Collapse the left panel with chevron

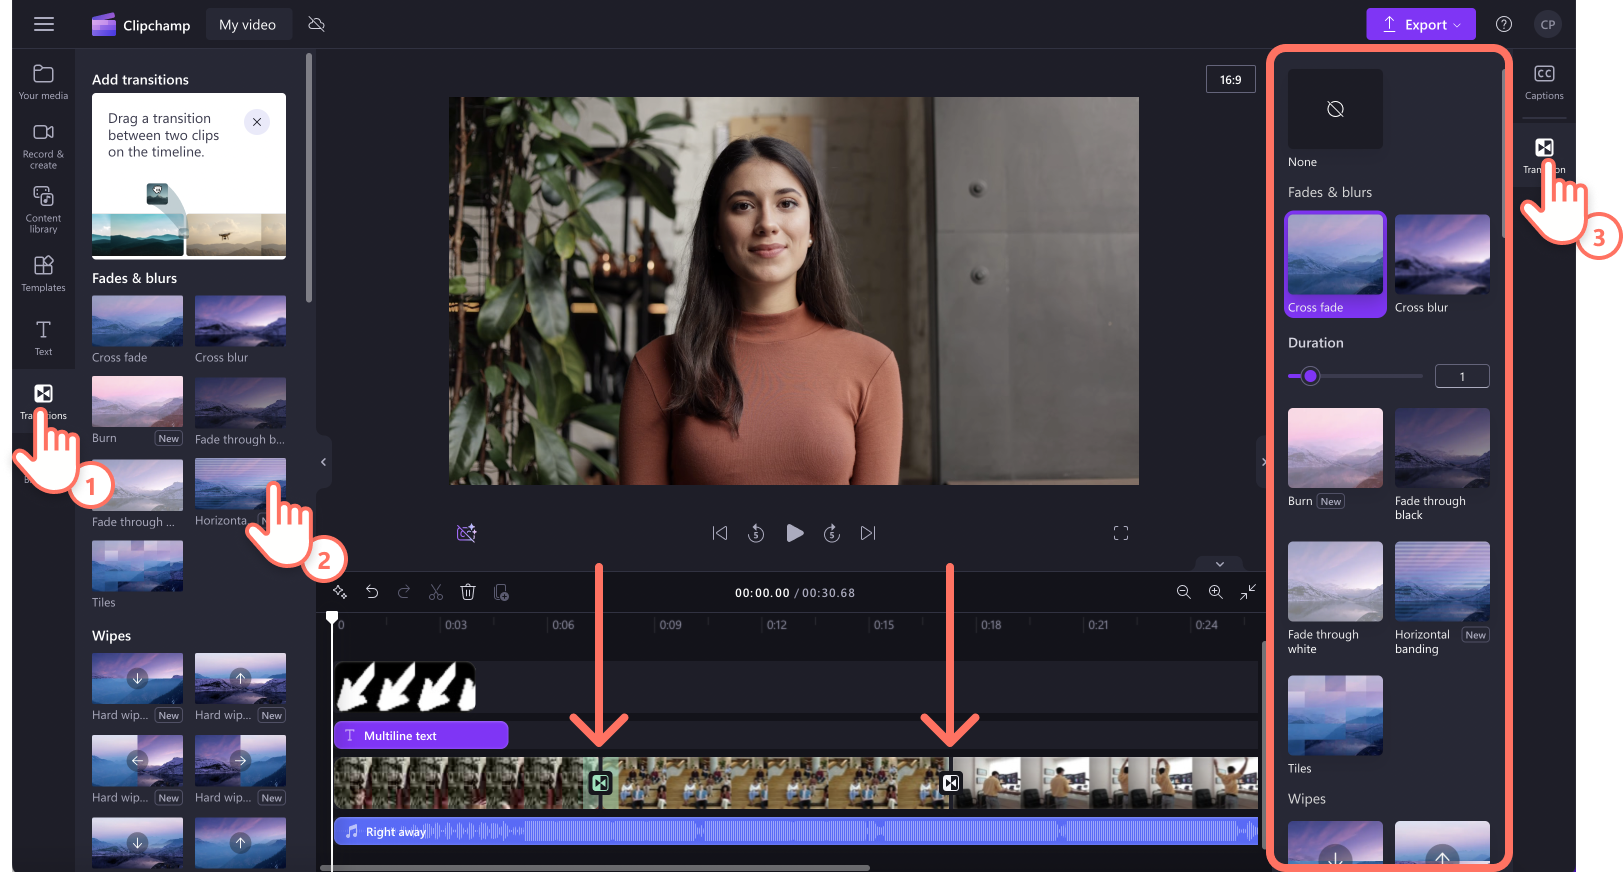(x=323, y=462)
